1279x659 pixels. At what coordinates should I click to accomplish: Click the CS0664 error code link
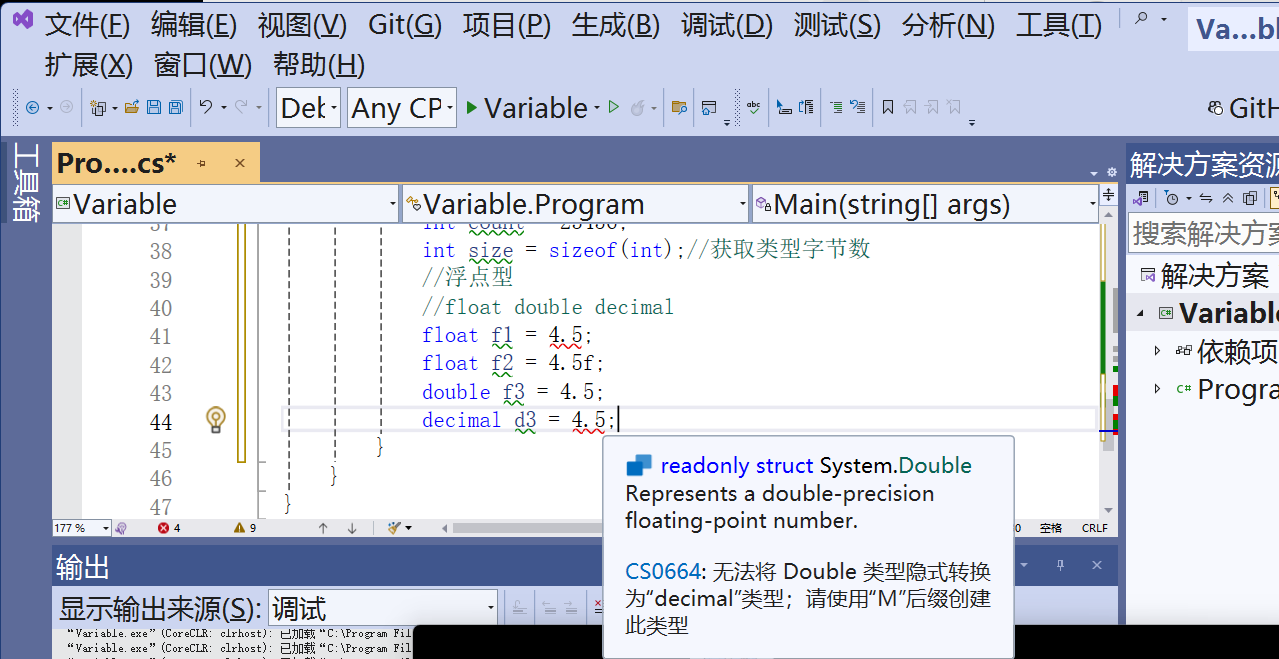(x=661, y=571)
